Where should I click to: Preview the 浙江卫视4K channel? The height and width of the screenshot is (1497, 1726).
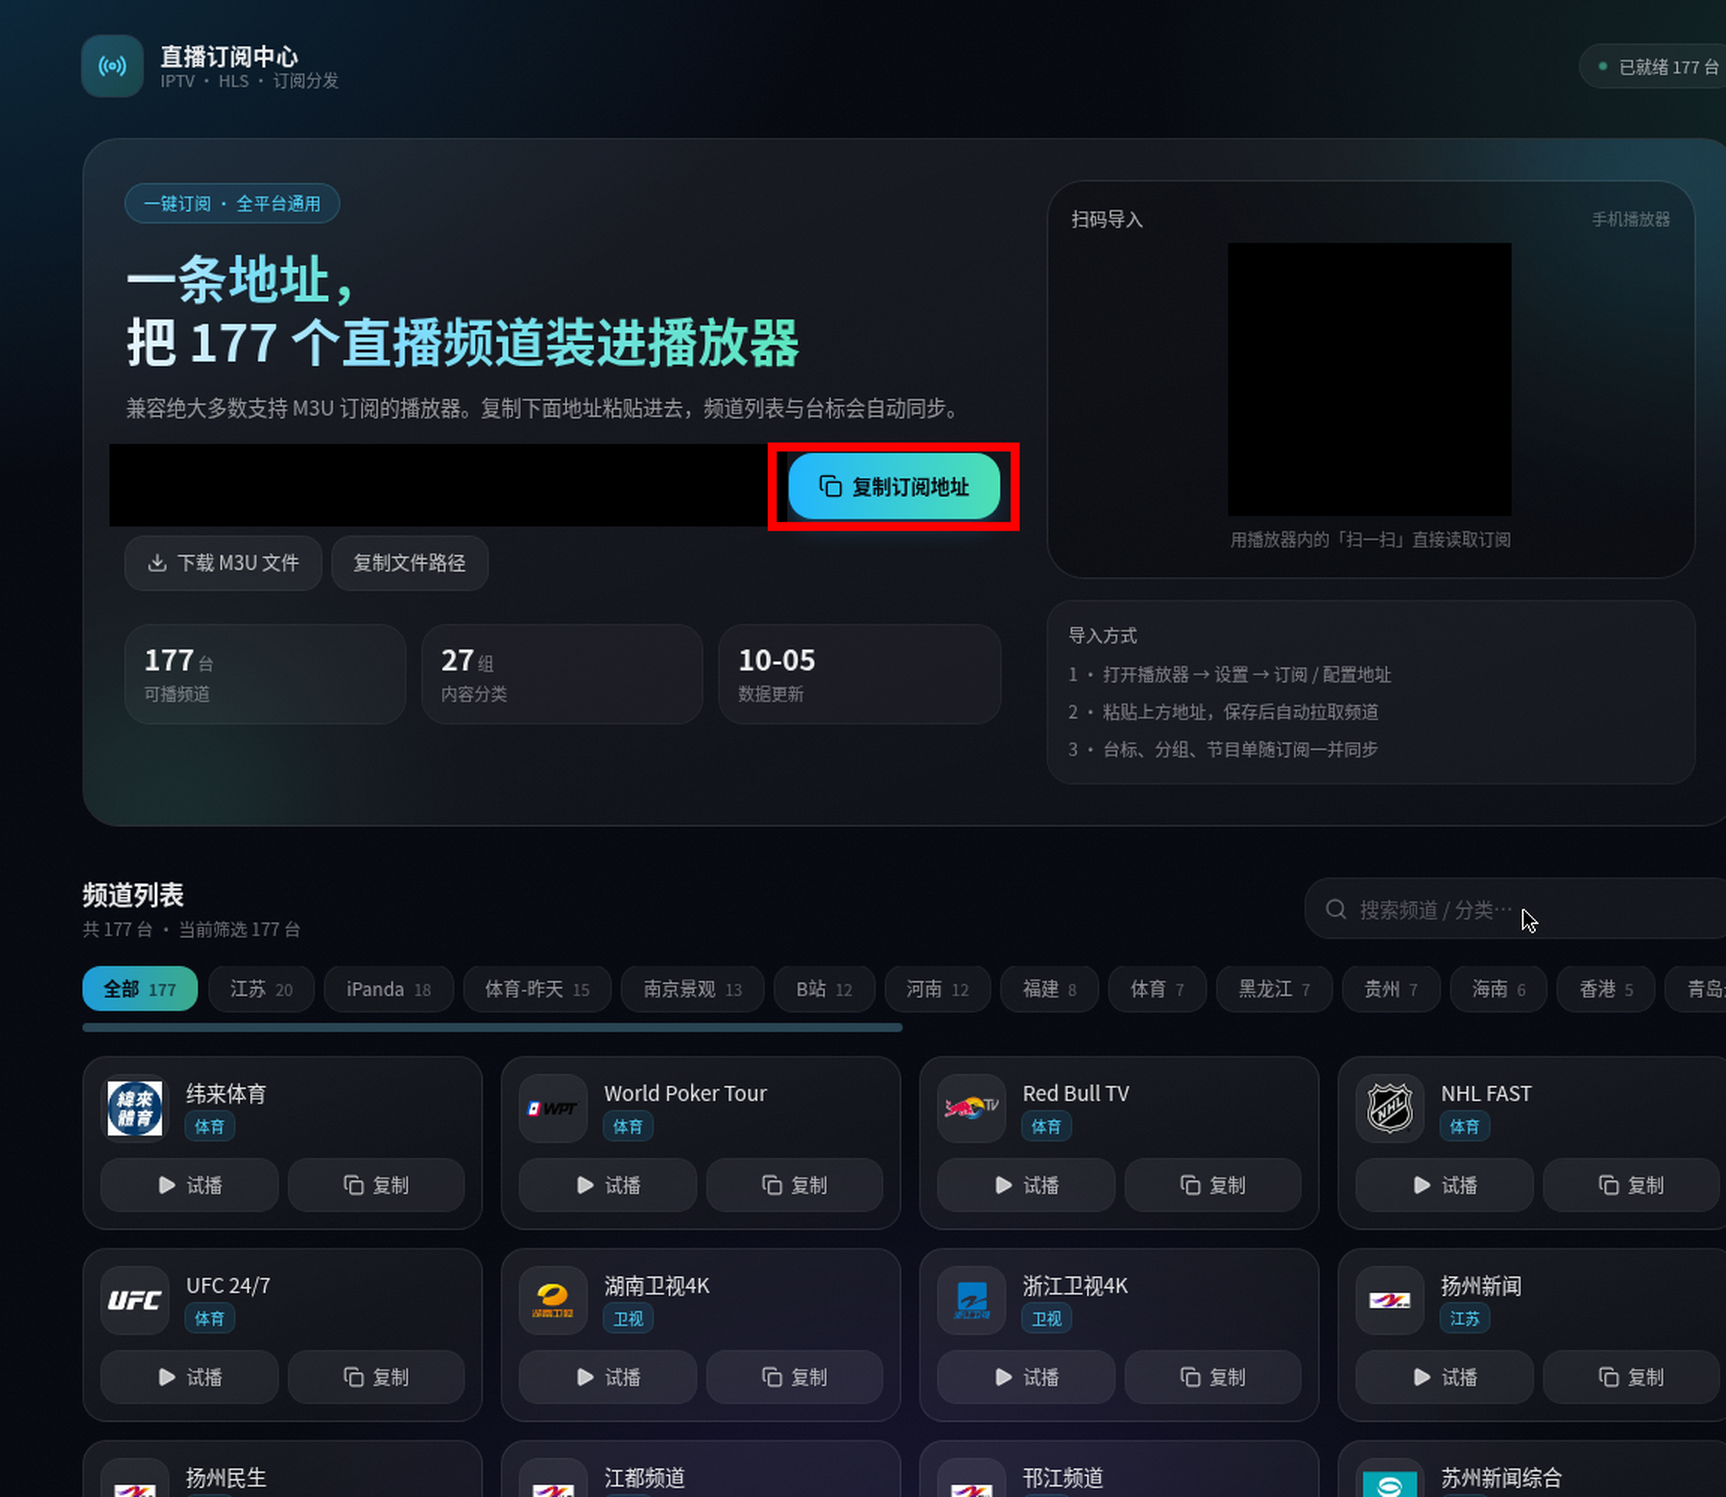point(1026,1377)
